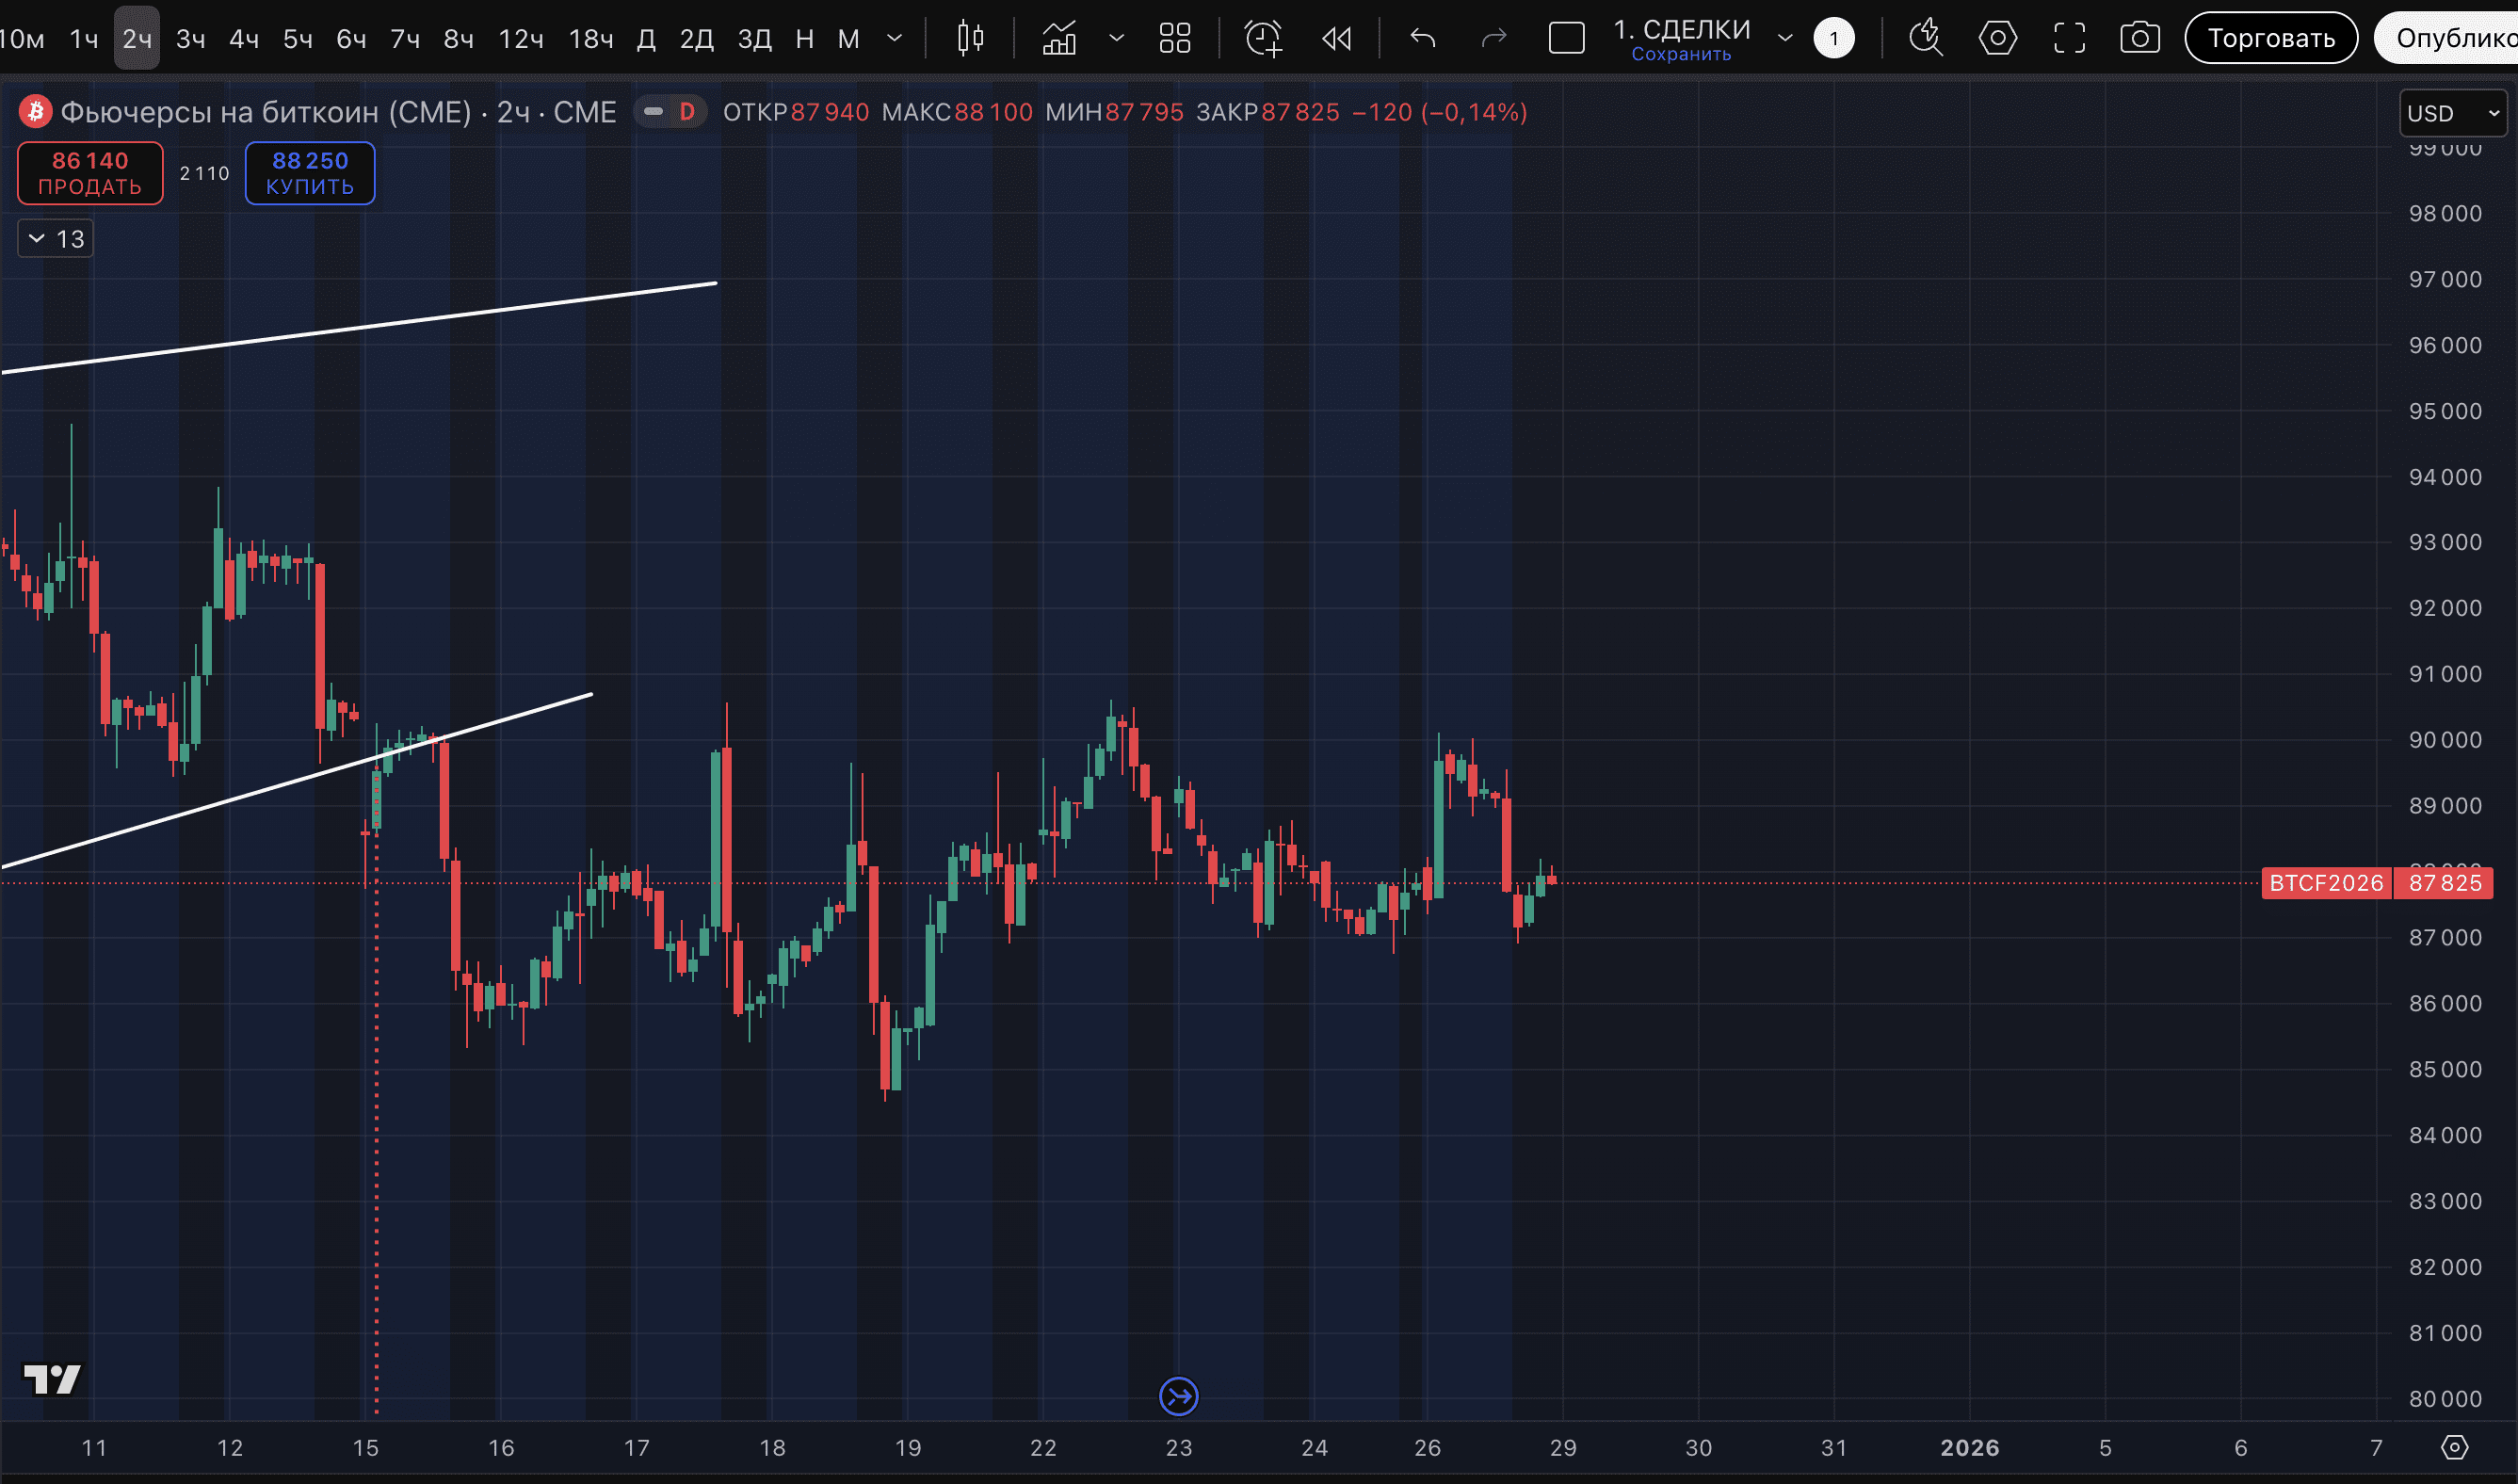Open chart settings hexagon icon in toolbar
2518x1484 pixels.
tap(1997, 39)
